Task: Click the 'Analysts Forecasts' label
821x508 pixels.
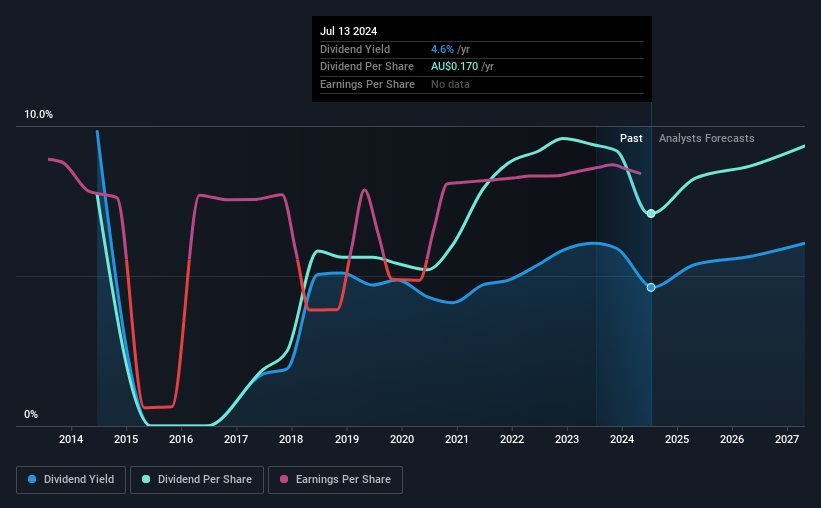Action: pos(706,138)
